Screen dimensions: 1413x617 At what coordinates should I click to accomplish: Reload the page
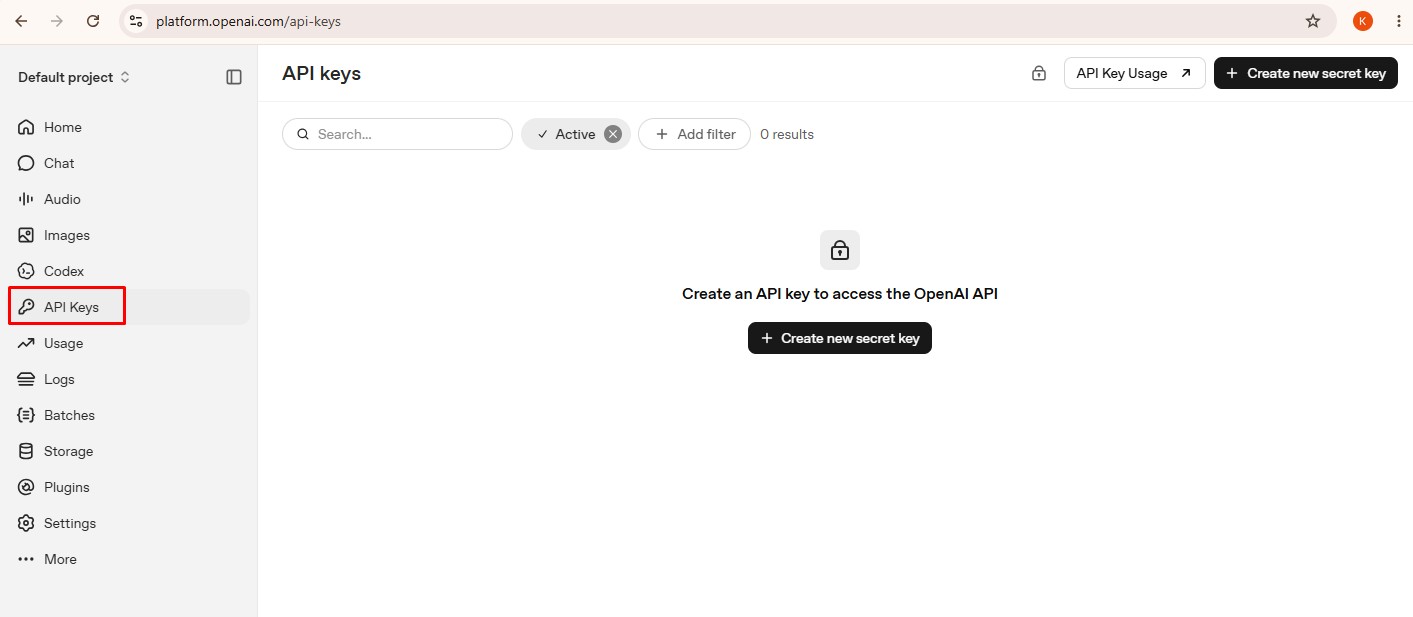pos(93,21)
